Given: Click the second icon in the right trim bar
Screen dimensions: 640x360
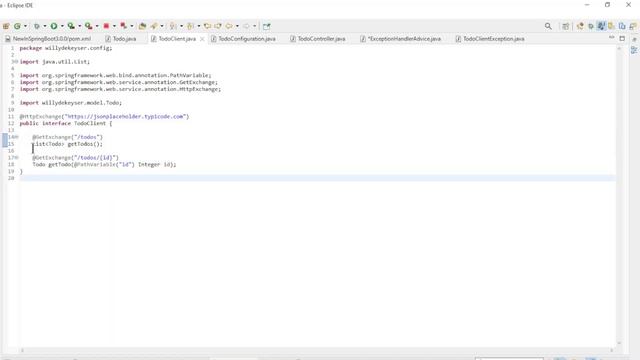Looking at the screenshot, I should pos(634,50).
